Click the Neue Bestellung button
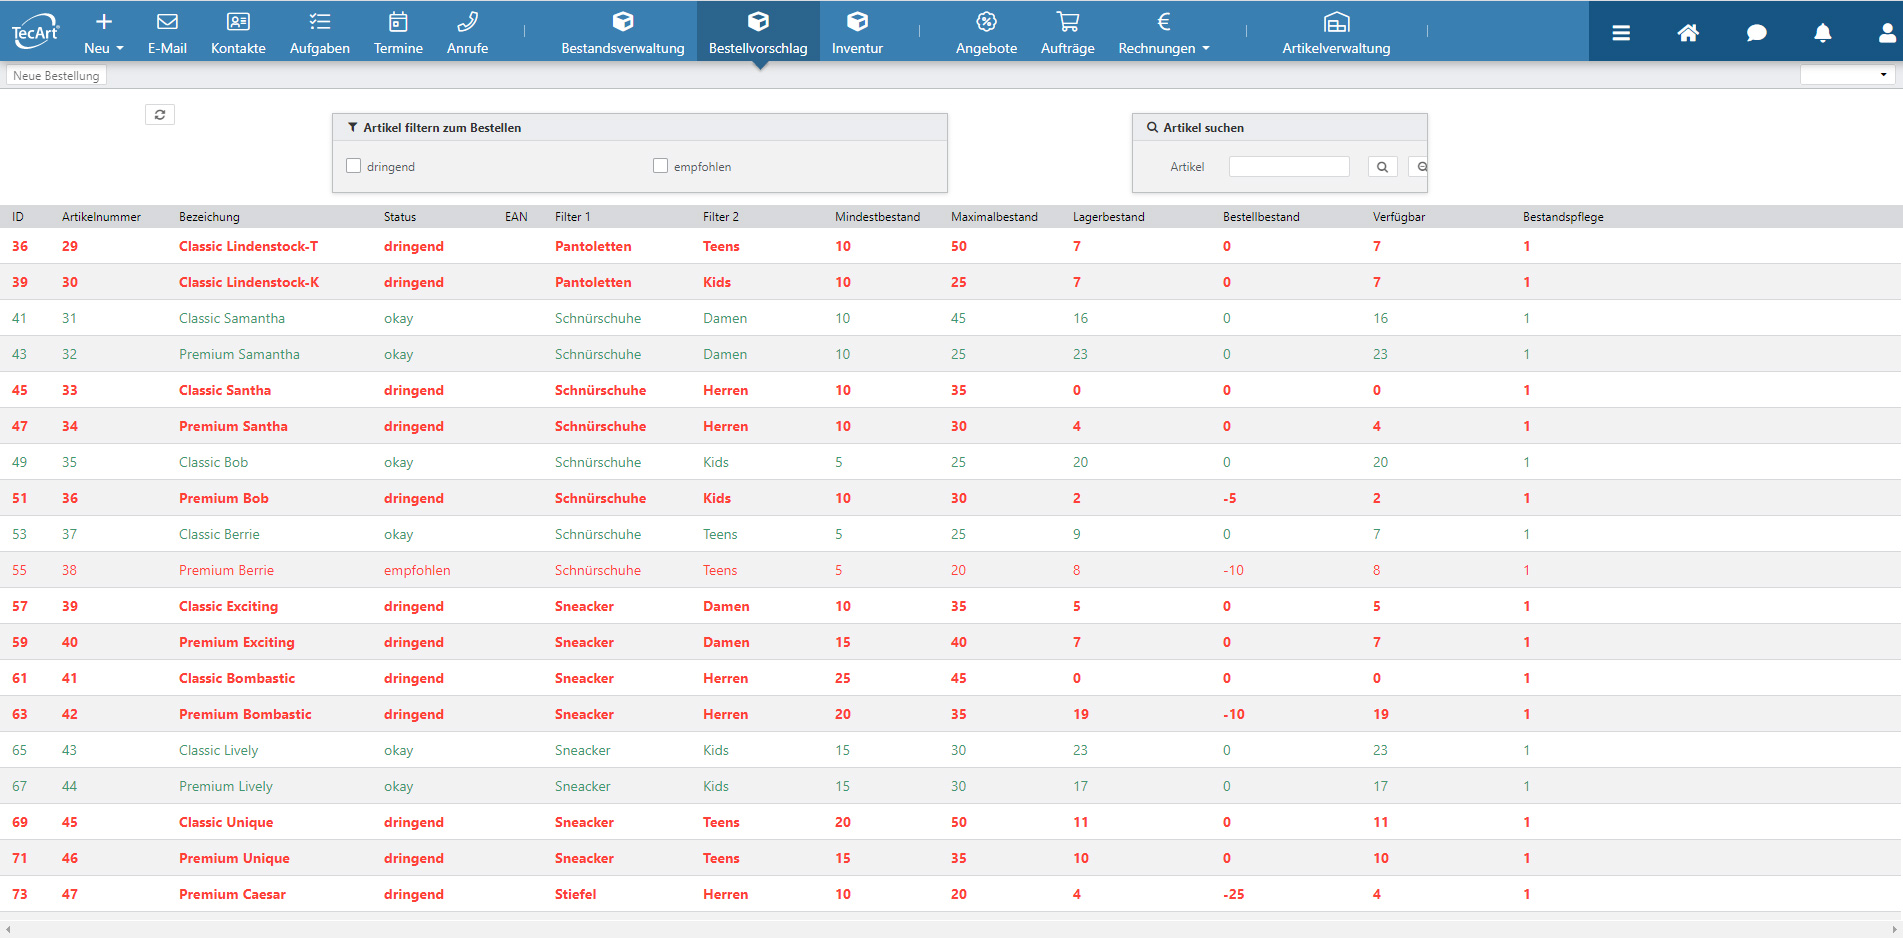Image resolution: width=1903 pixels, height=938 pixels. (57, 76)
